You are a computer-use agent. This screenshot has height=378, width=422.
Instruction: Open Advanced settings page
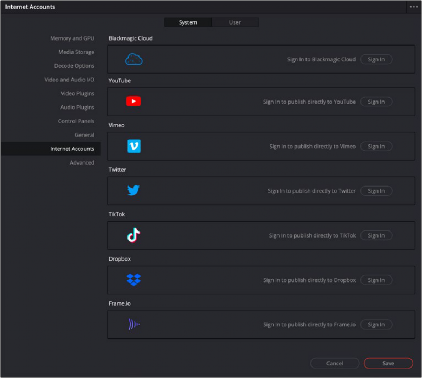[82, 163]
